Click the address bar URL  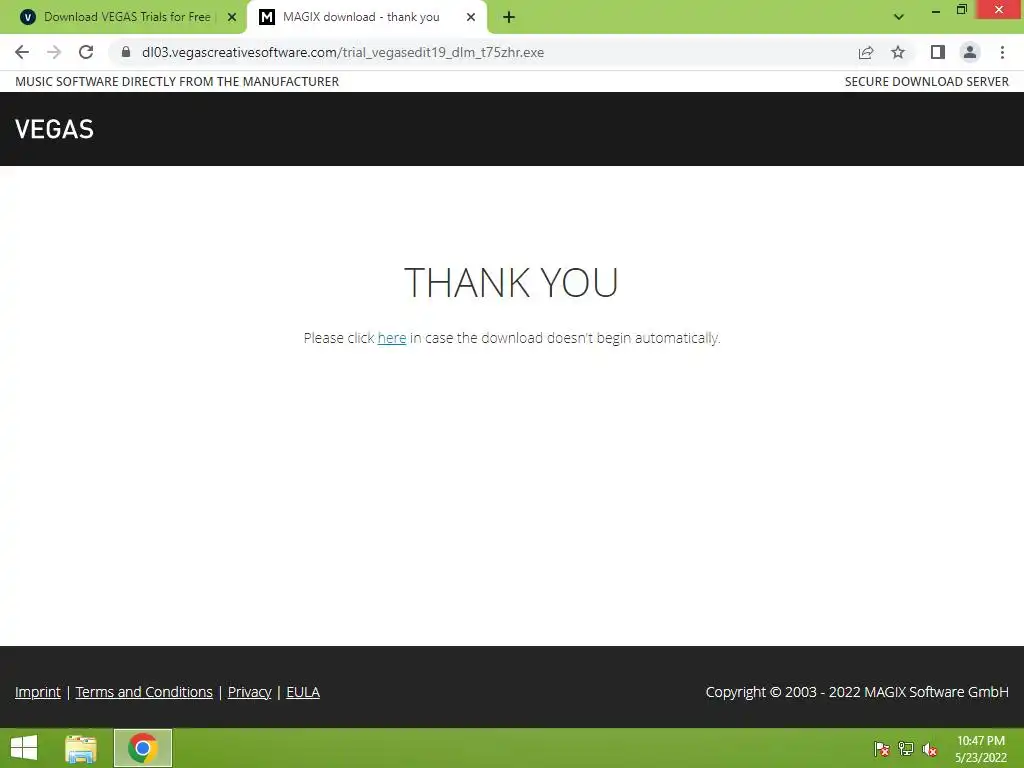pos(342,52)
